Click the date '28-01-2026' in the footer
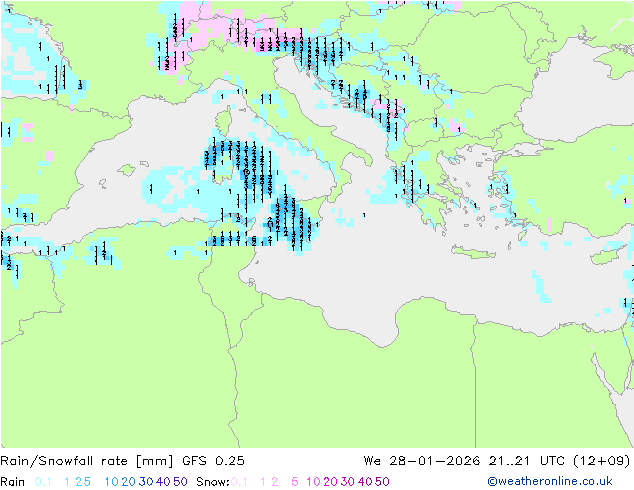Viewport: 634px width, 490px height. 435,461
